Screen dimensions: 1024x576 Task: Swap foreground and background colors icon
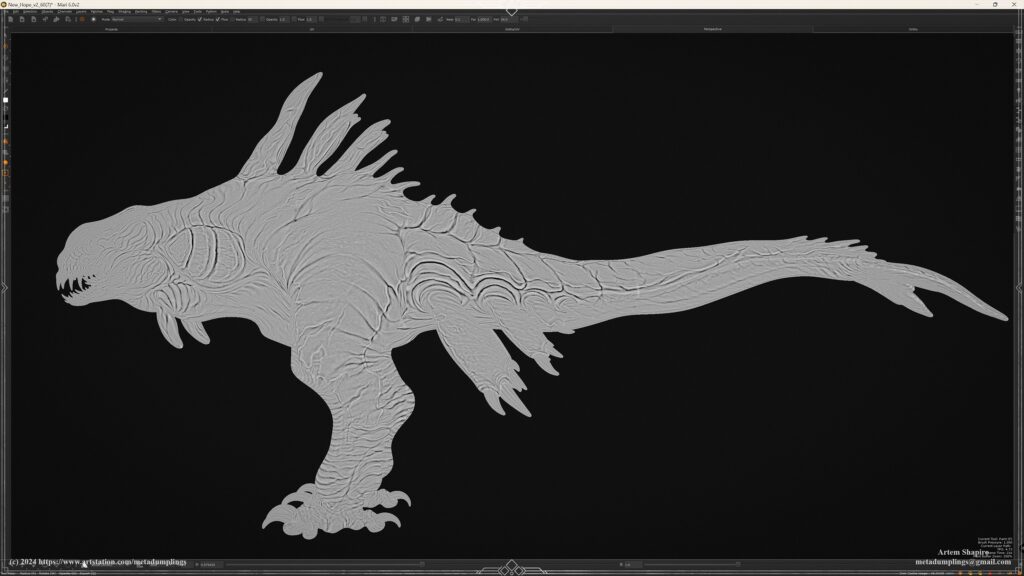pyautogui.click(x=6, y=108)
